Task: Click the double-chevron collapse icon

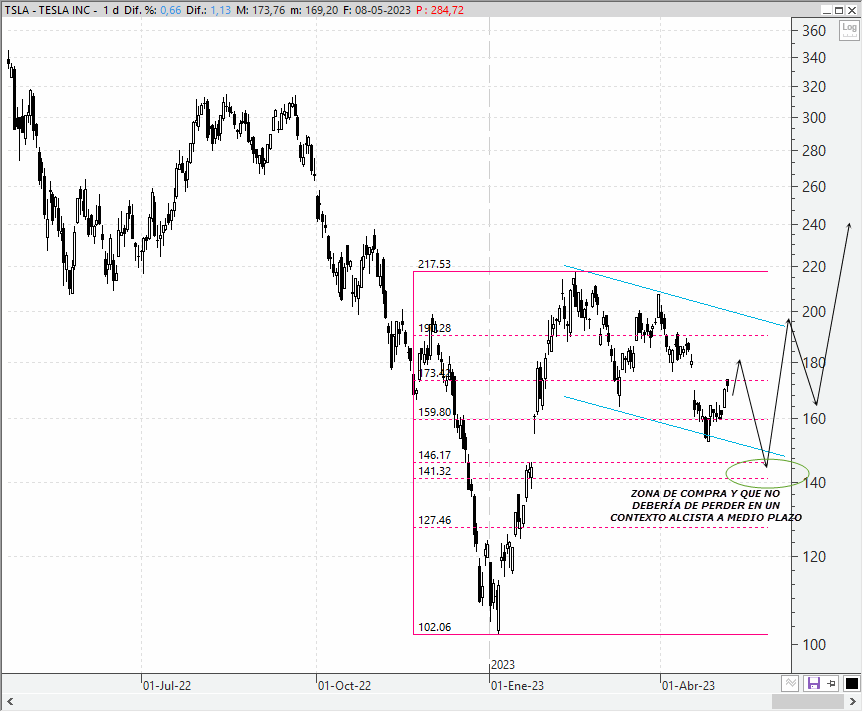Action: [x=790, y=683]
